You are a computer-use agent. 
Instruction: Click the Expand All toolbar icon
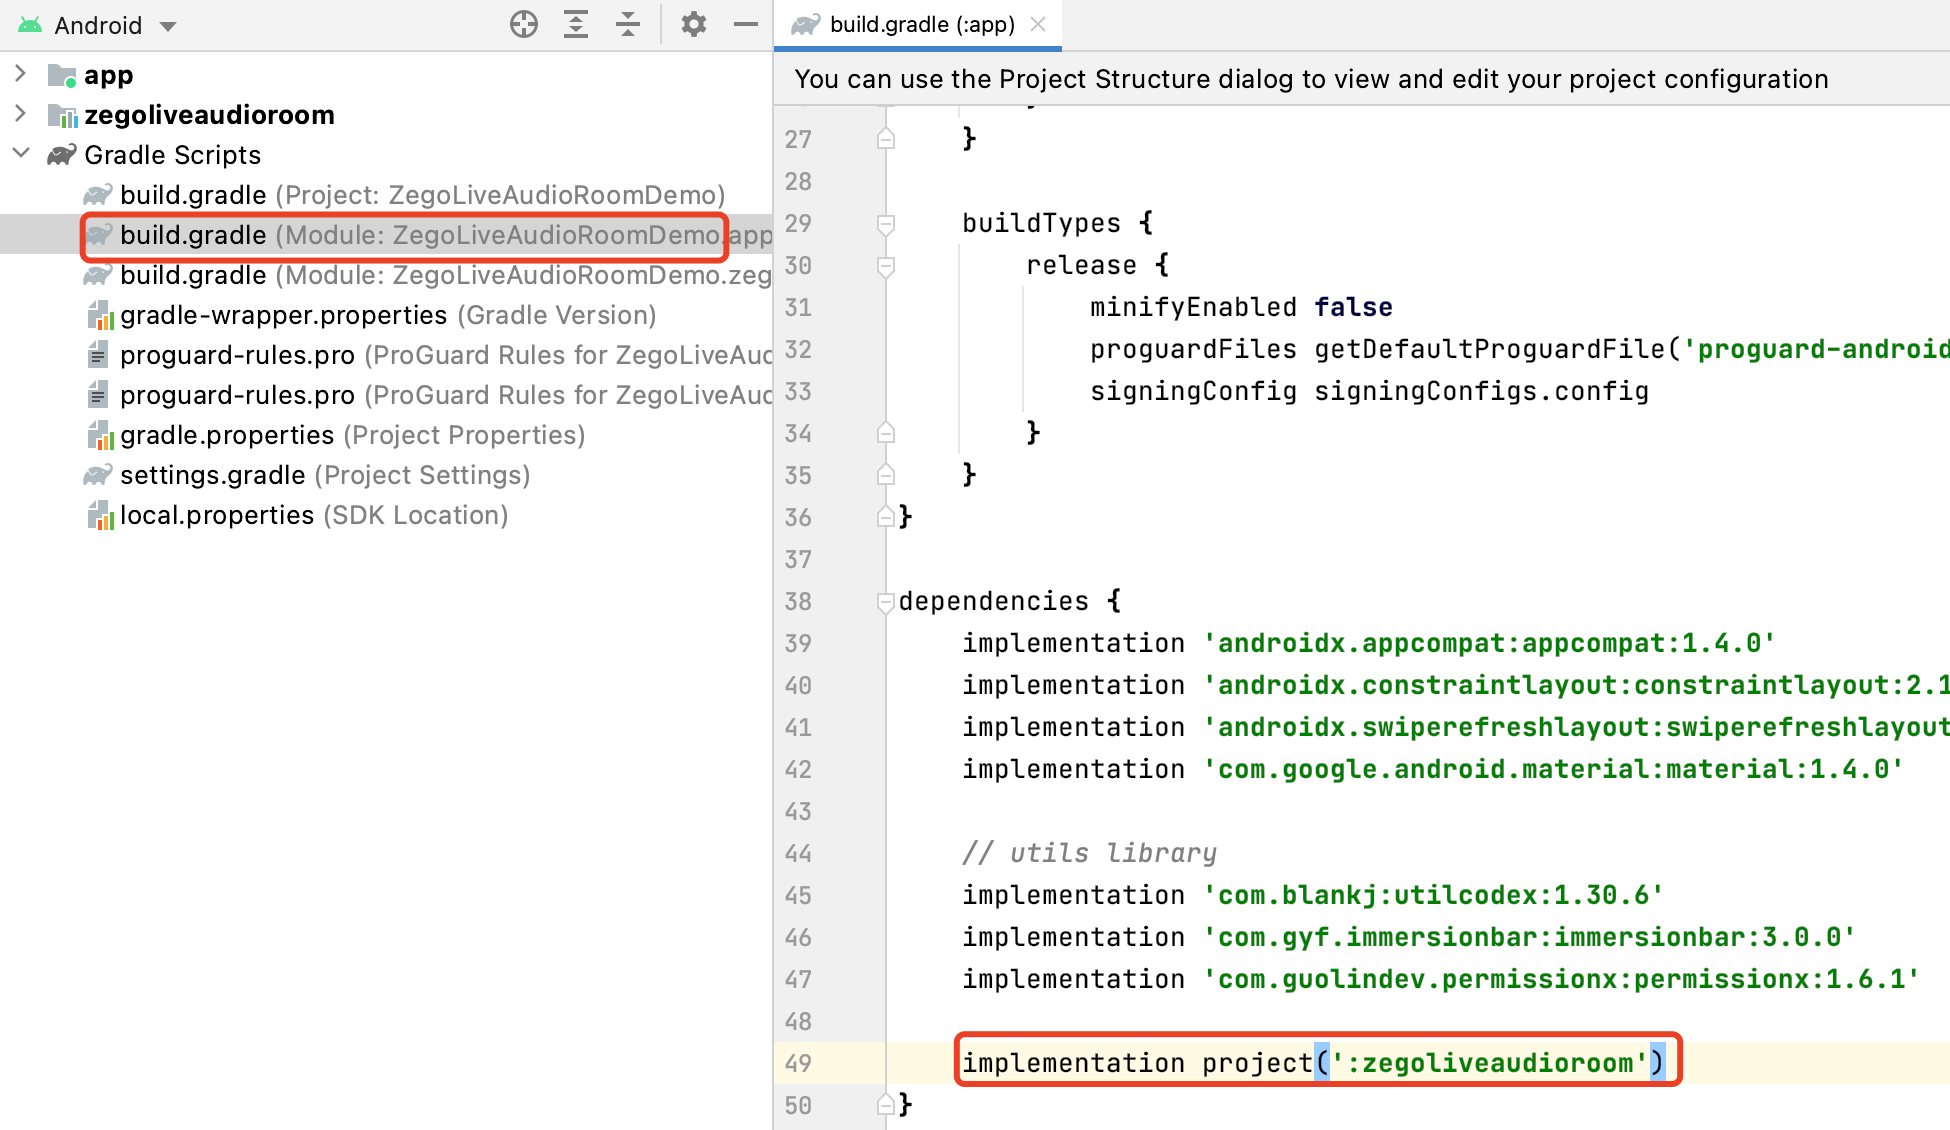[x=576, y=24]
